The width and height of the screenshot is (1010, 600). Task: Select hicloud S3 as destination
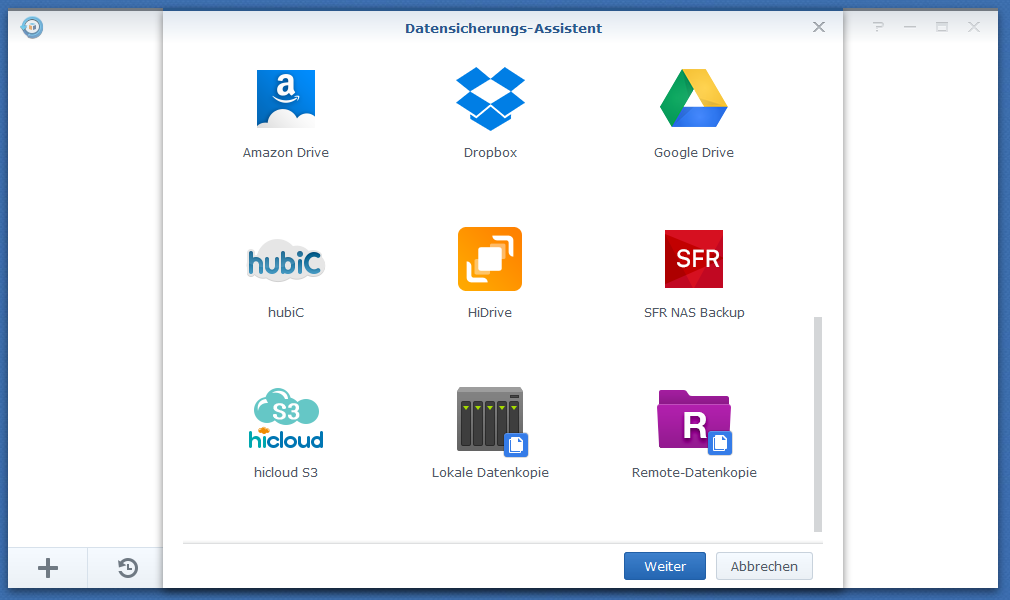pyautogui.click(x=286, y=418)
